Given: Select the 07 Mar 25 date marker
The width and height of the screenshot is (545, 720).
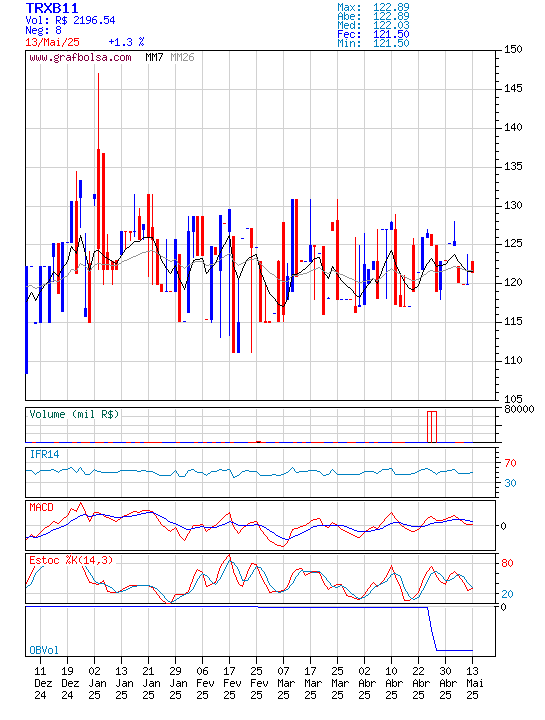Looking at the screenshot, I should coord(283,683).
